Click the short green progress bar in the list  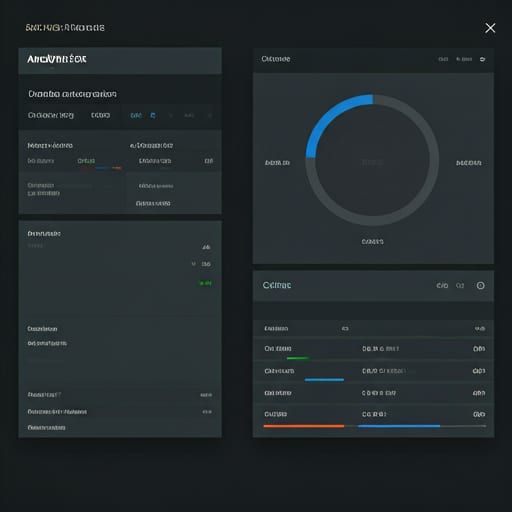tap(298, 358)
